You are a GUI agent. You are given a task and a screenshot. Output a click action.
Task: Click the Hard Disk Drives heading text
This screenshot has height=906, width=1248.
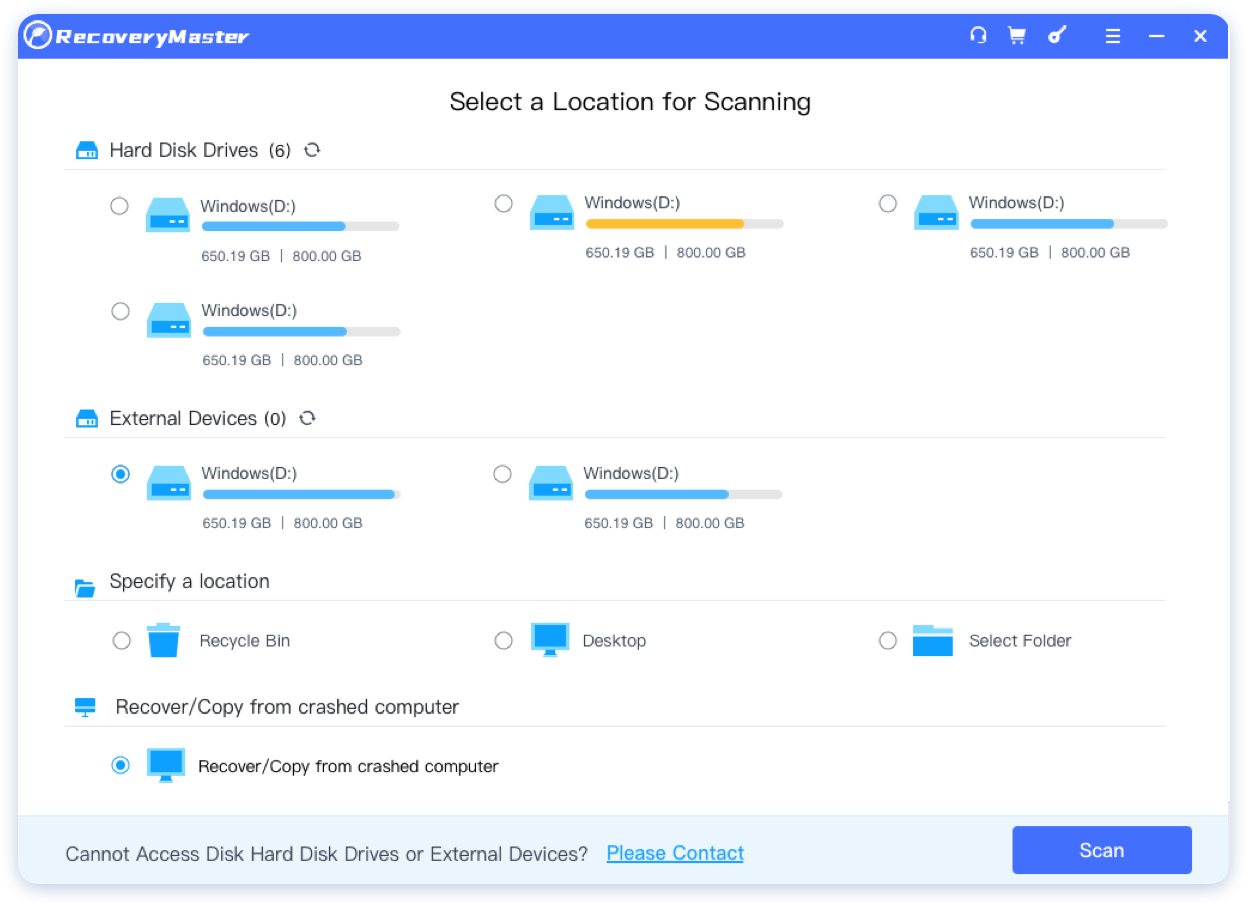pyautogui.click(x=184, y=150)
